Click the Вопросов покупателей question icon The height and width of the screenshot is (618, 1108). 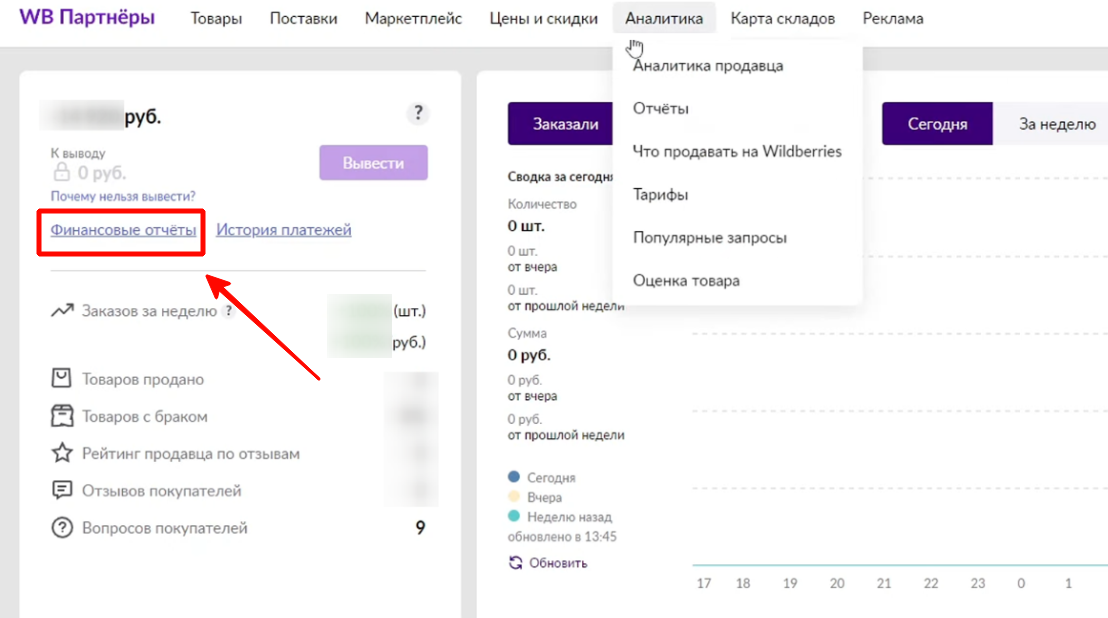pyautogui.click(x=62, y=528)
